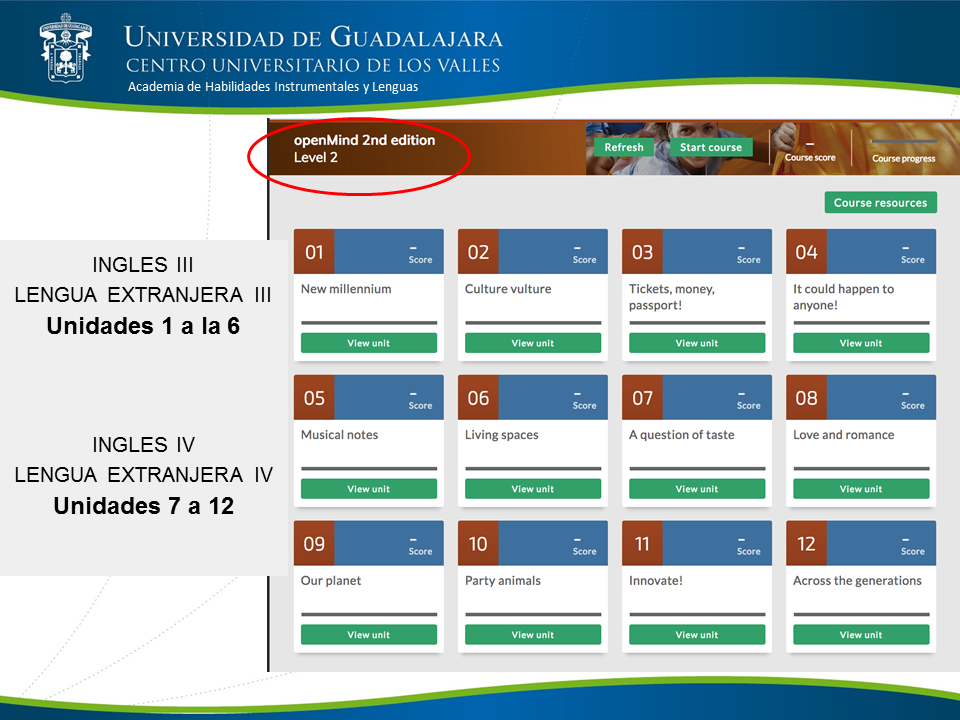Click the INGLES IV heading
The height and width of the screenshot is (720, 960).
click(x=143, y=444)
